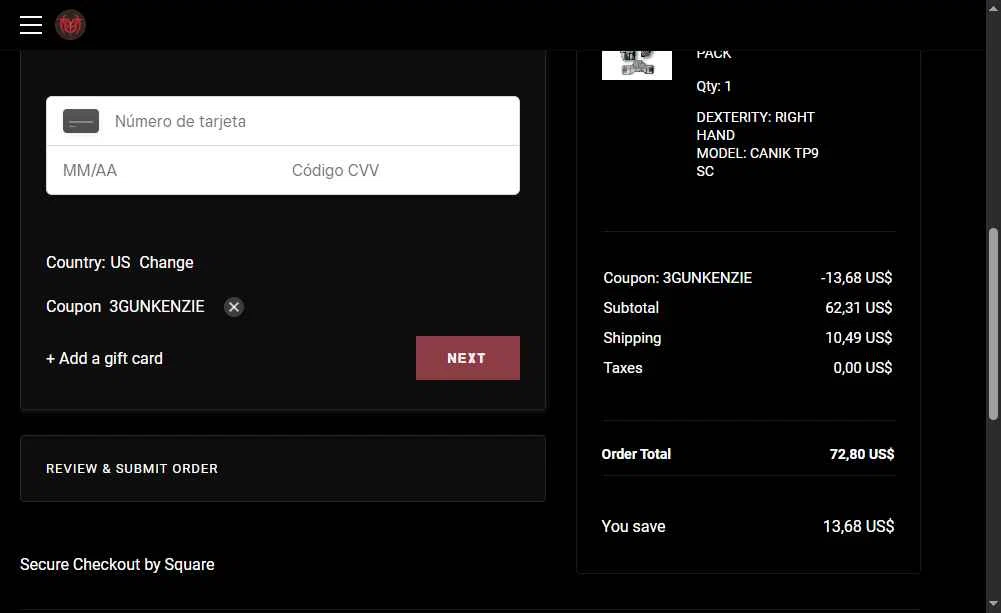Click the red store logo

click(70, 25)
